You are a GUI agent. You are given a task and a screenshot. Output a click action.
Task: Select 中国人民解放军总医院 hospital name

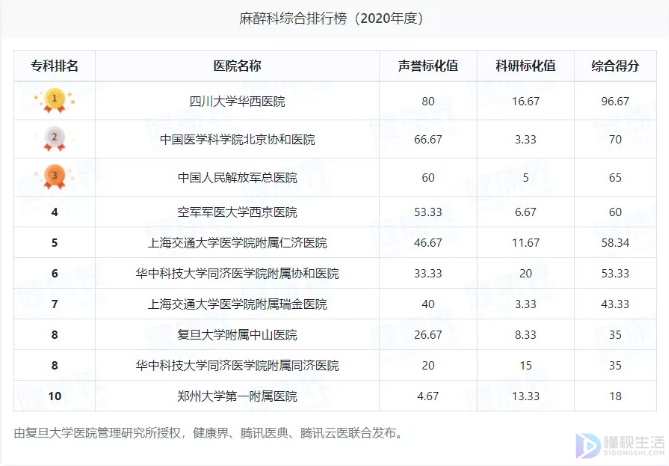237,178
